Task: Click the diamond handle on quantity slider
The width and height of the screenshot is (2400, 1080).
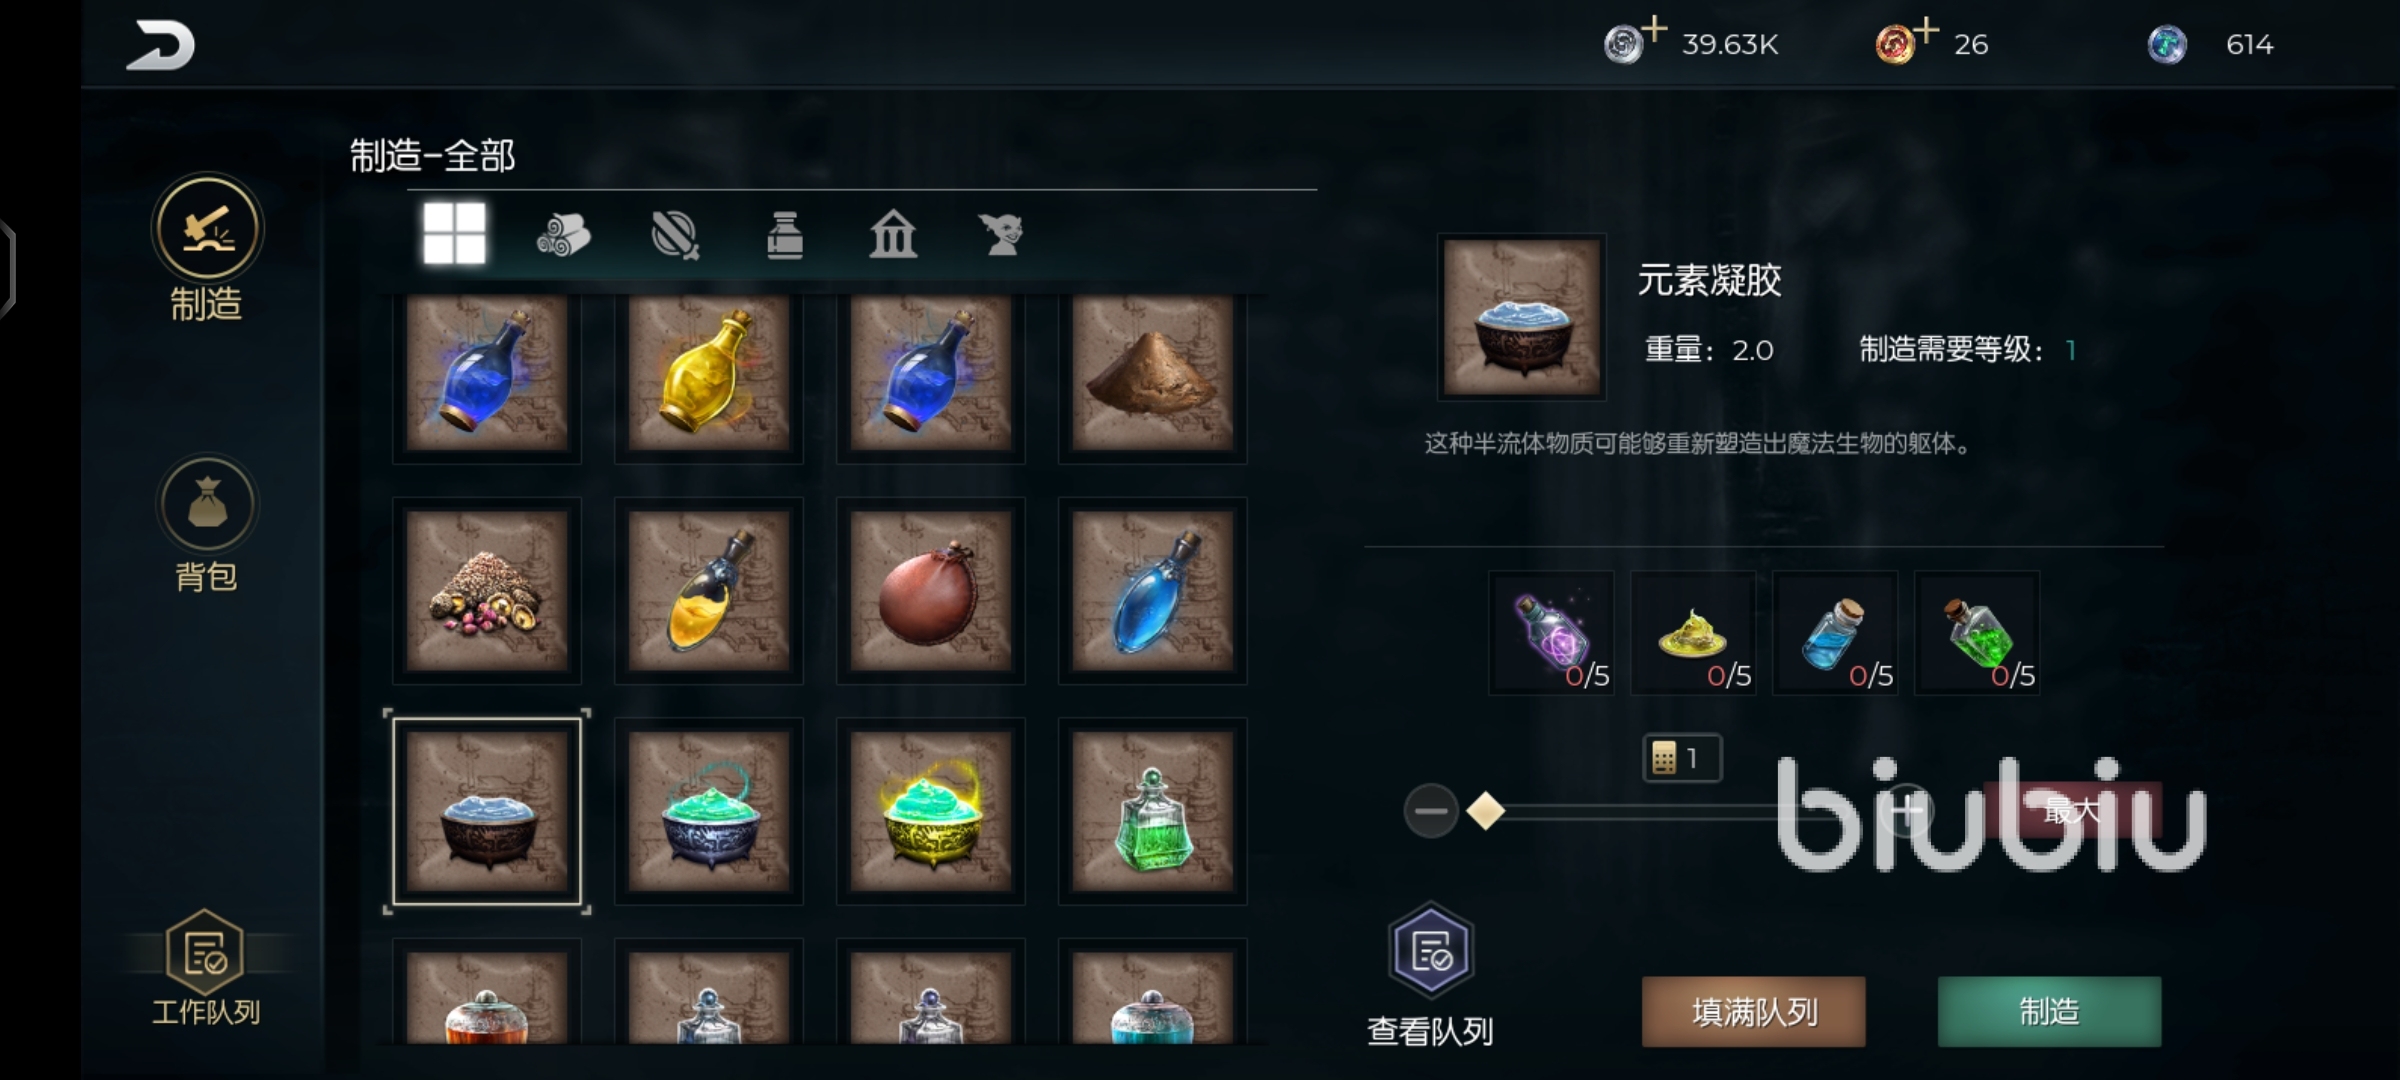Action: 1486,810
